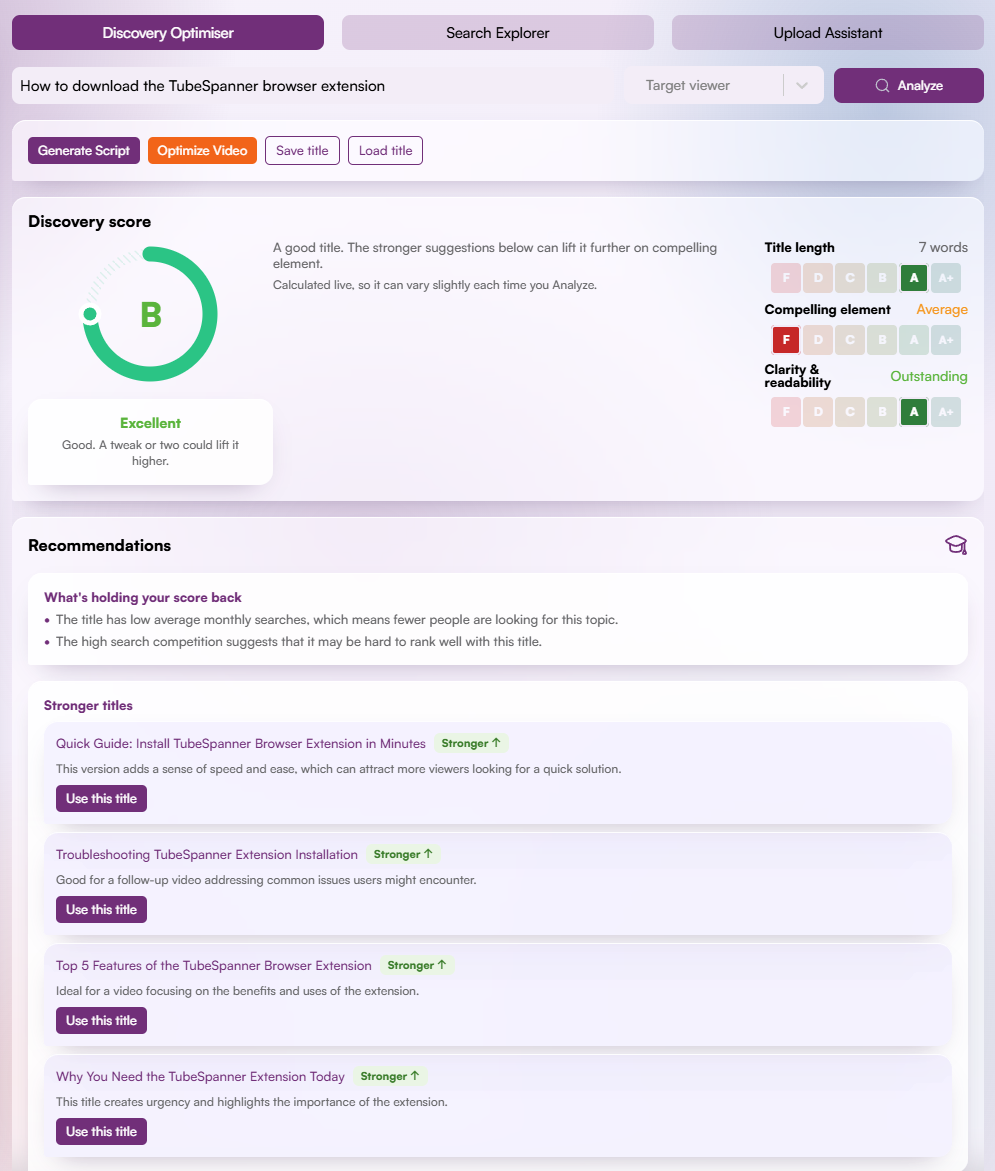995x1171 pixels.
Task: Click the Stronger badge beside Why You Need title
Action: click(x=390, y=1076)
